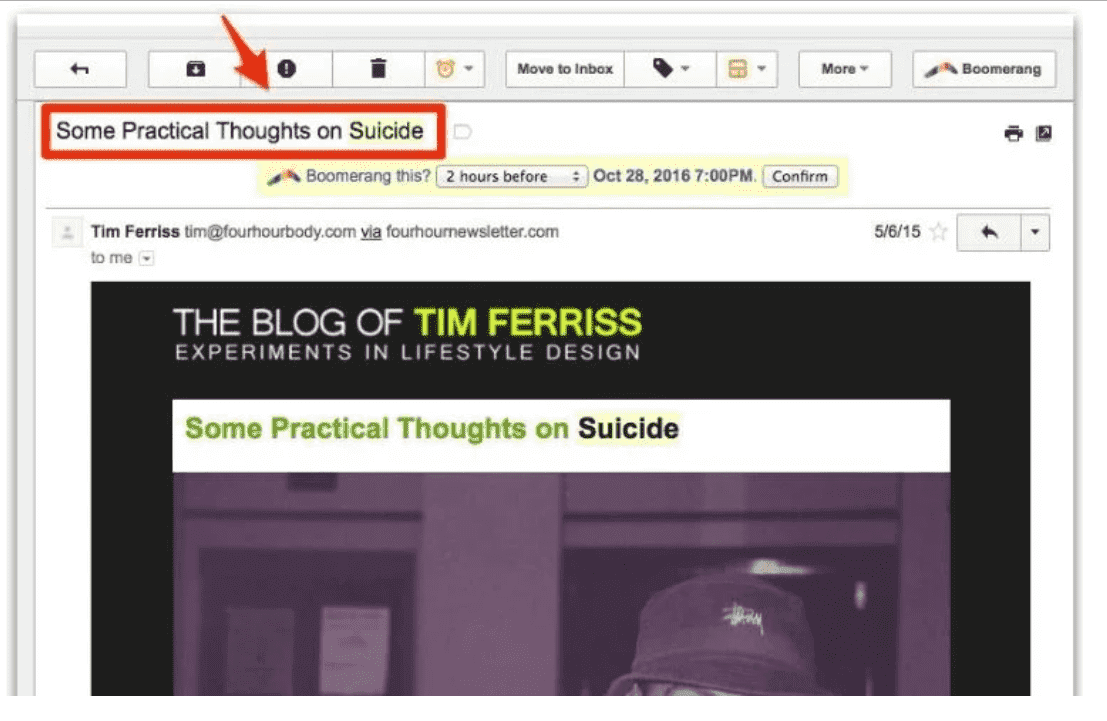Screen dimensions: 1107x721
Task: Confirm the Boomerang reminder
Action: point(800,176)
